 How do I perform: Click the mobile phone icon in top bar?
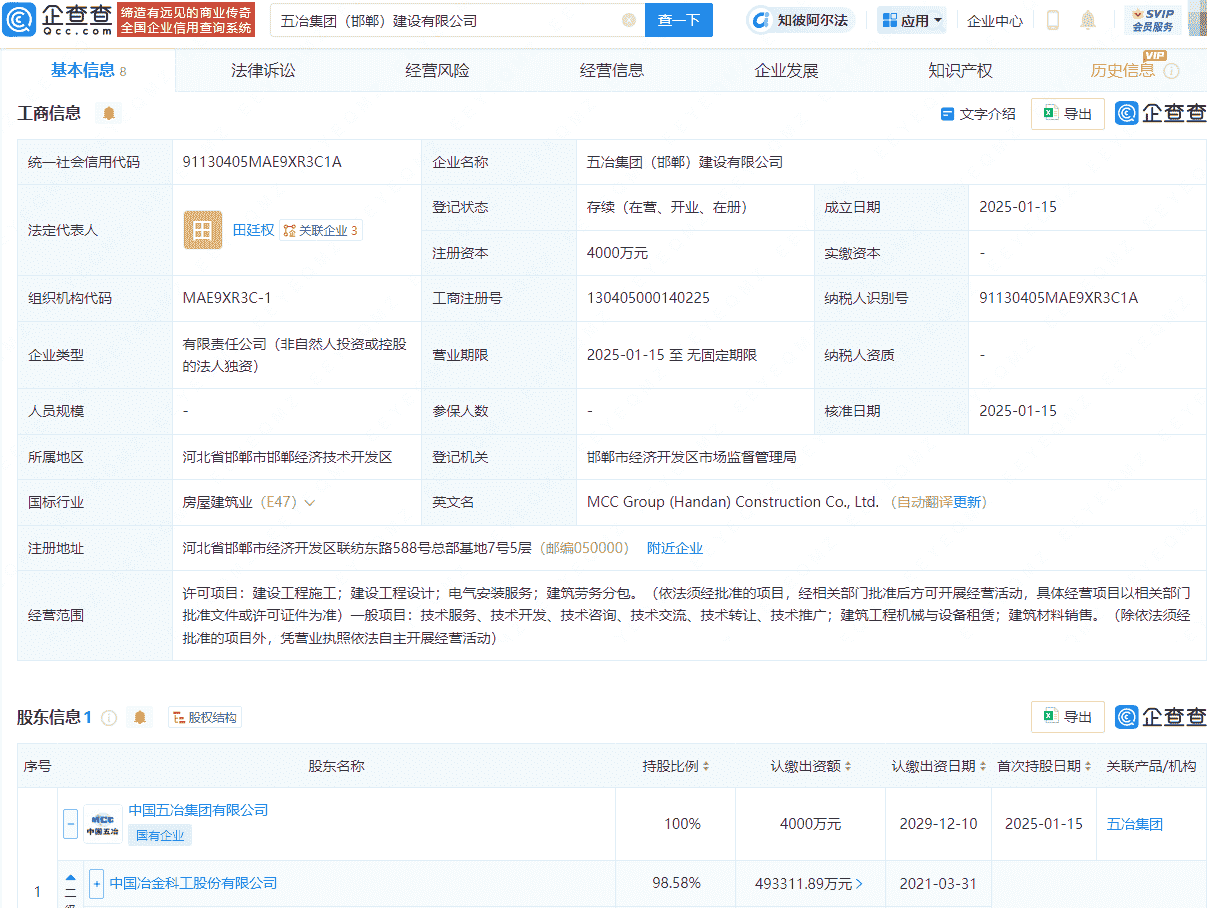(1052, 19)
